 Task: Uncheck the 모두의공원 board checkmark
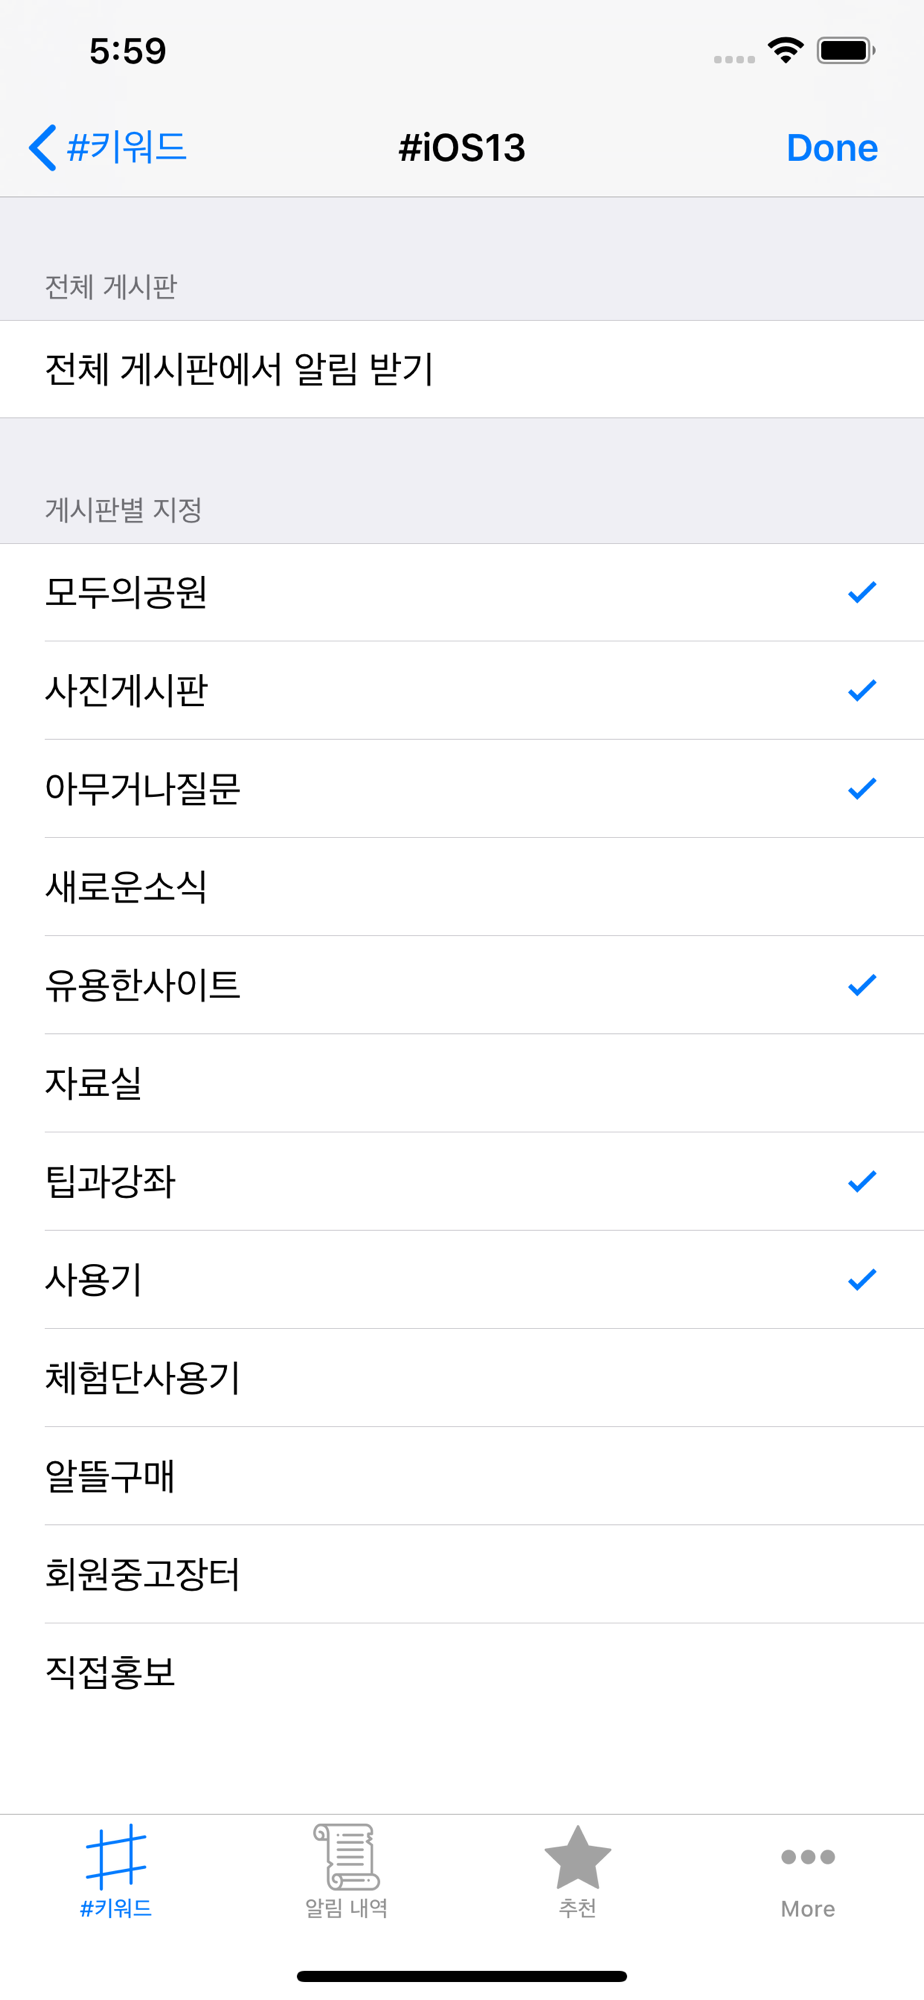click(862, 592)
